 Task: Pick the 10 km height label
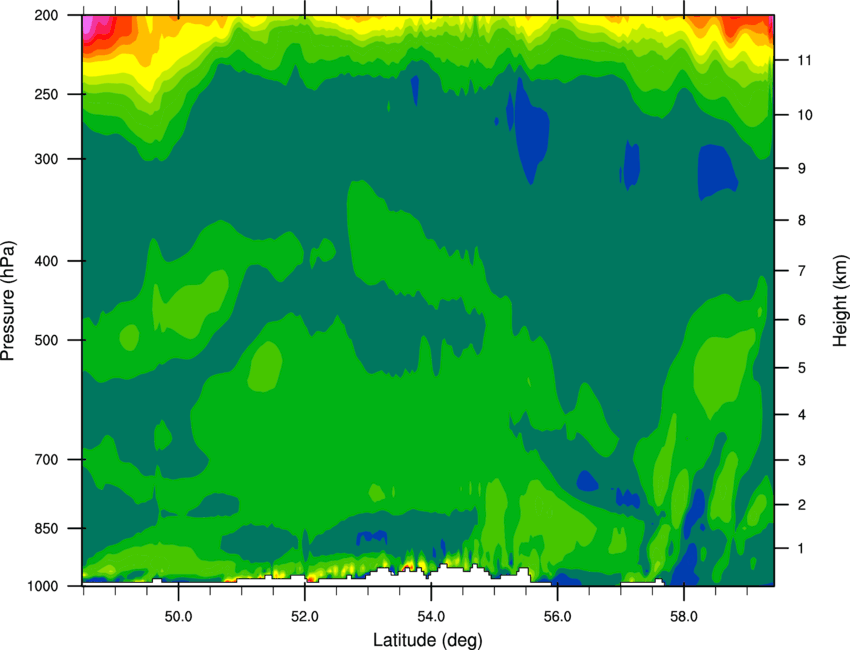805,115
